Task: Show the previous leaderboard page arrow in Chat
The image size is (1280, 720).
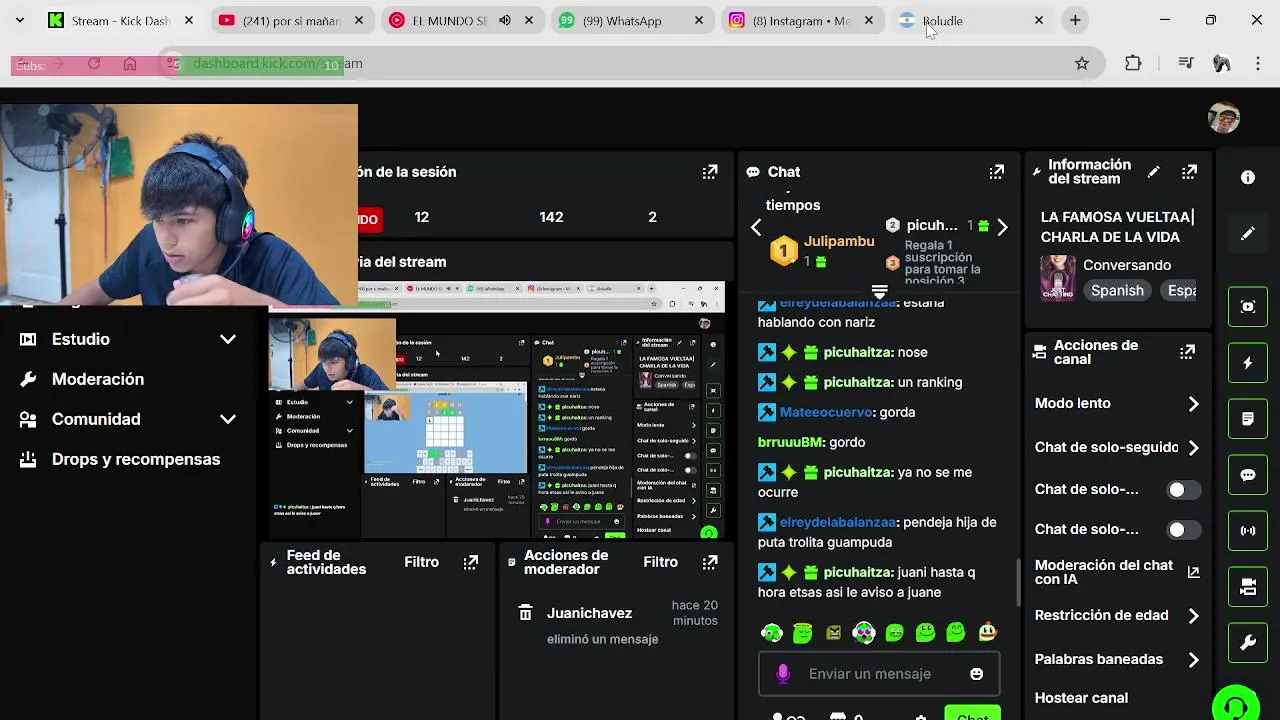Action: (x=756, y=227)
